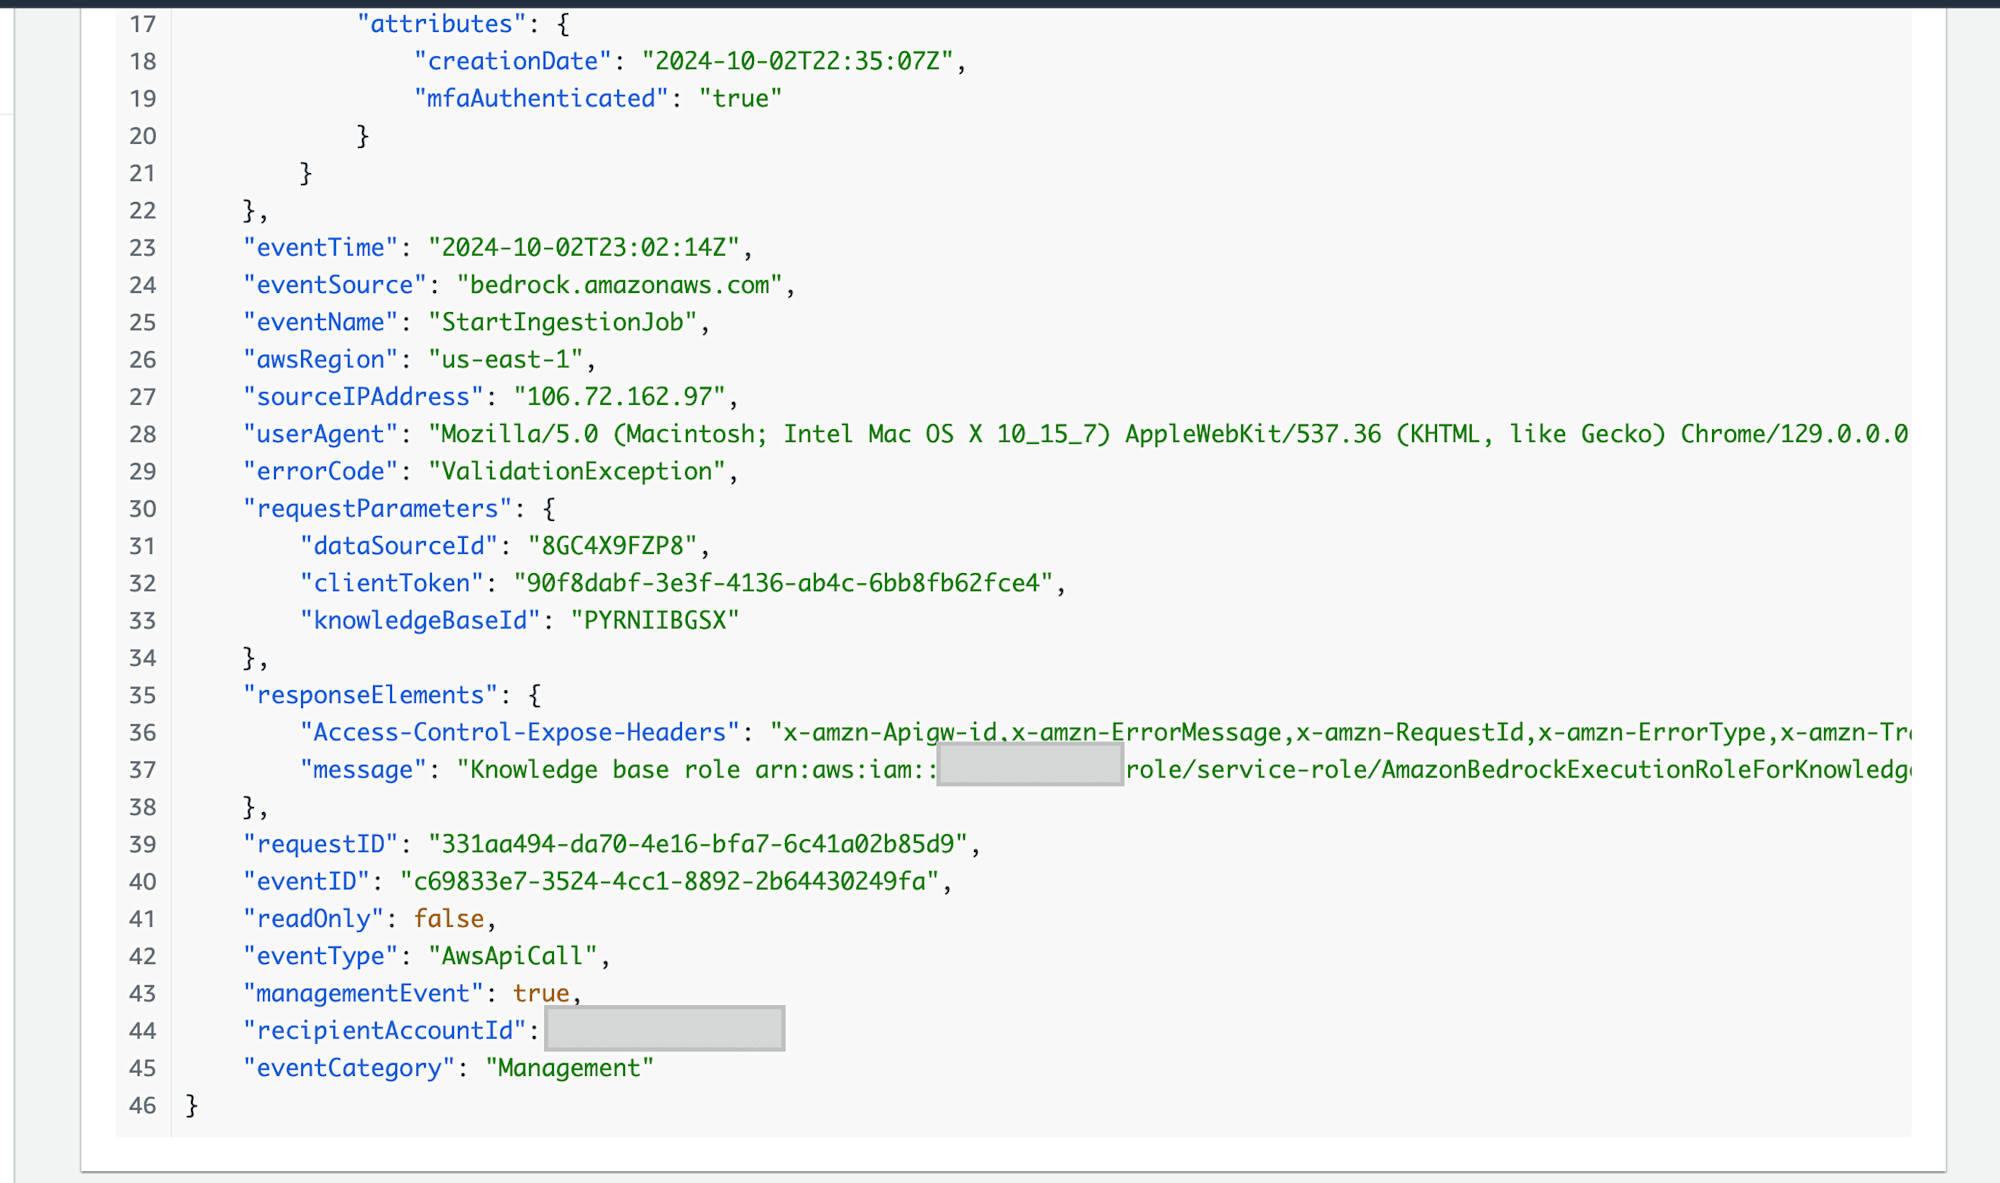Select the requestID value starting 331aa494
Screen dimensions: 2000x1183
pos(698,844)
